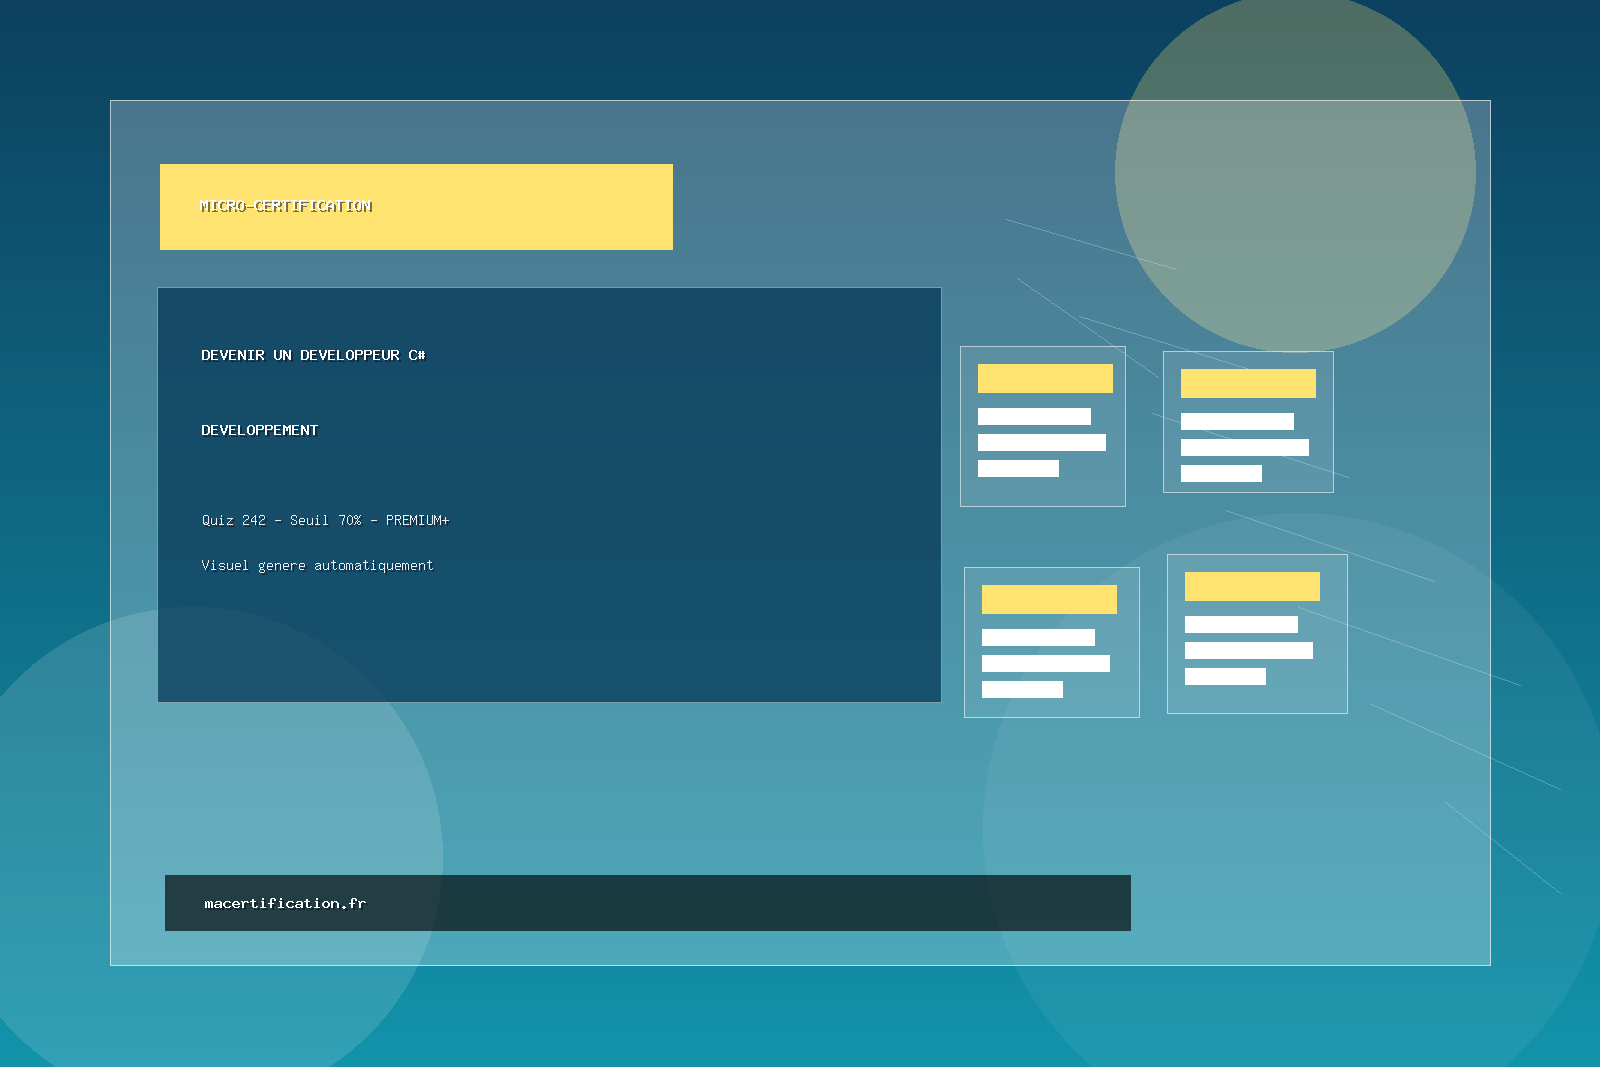Open the macertification.fr link
Viewport: 1600px width, 1067px height.
(x=285, y=903)
